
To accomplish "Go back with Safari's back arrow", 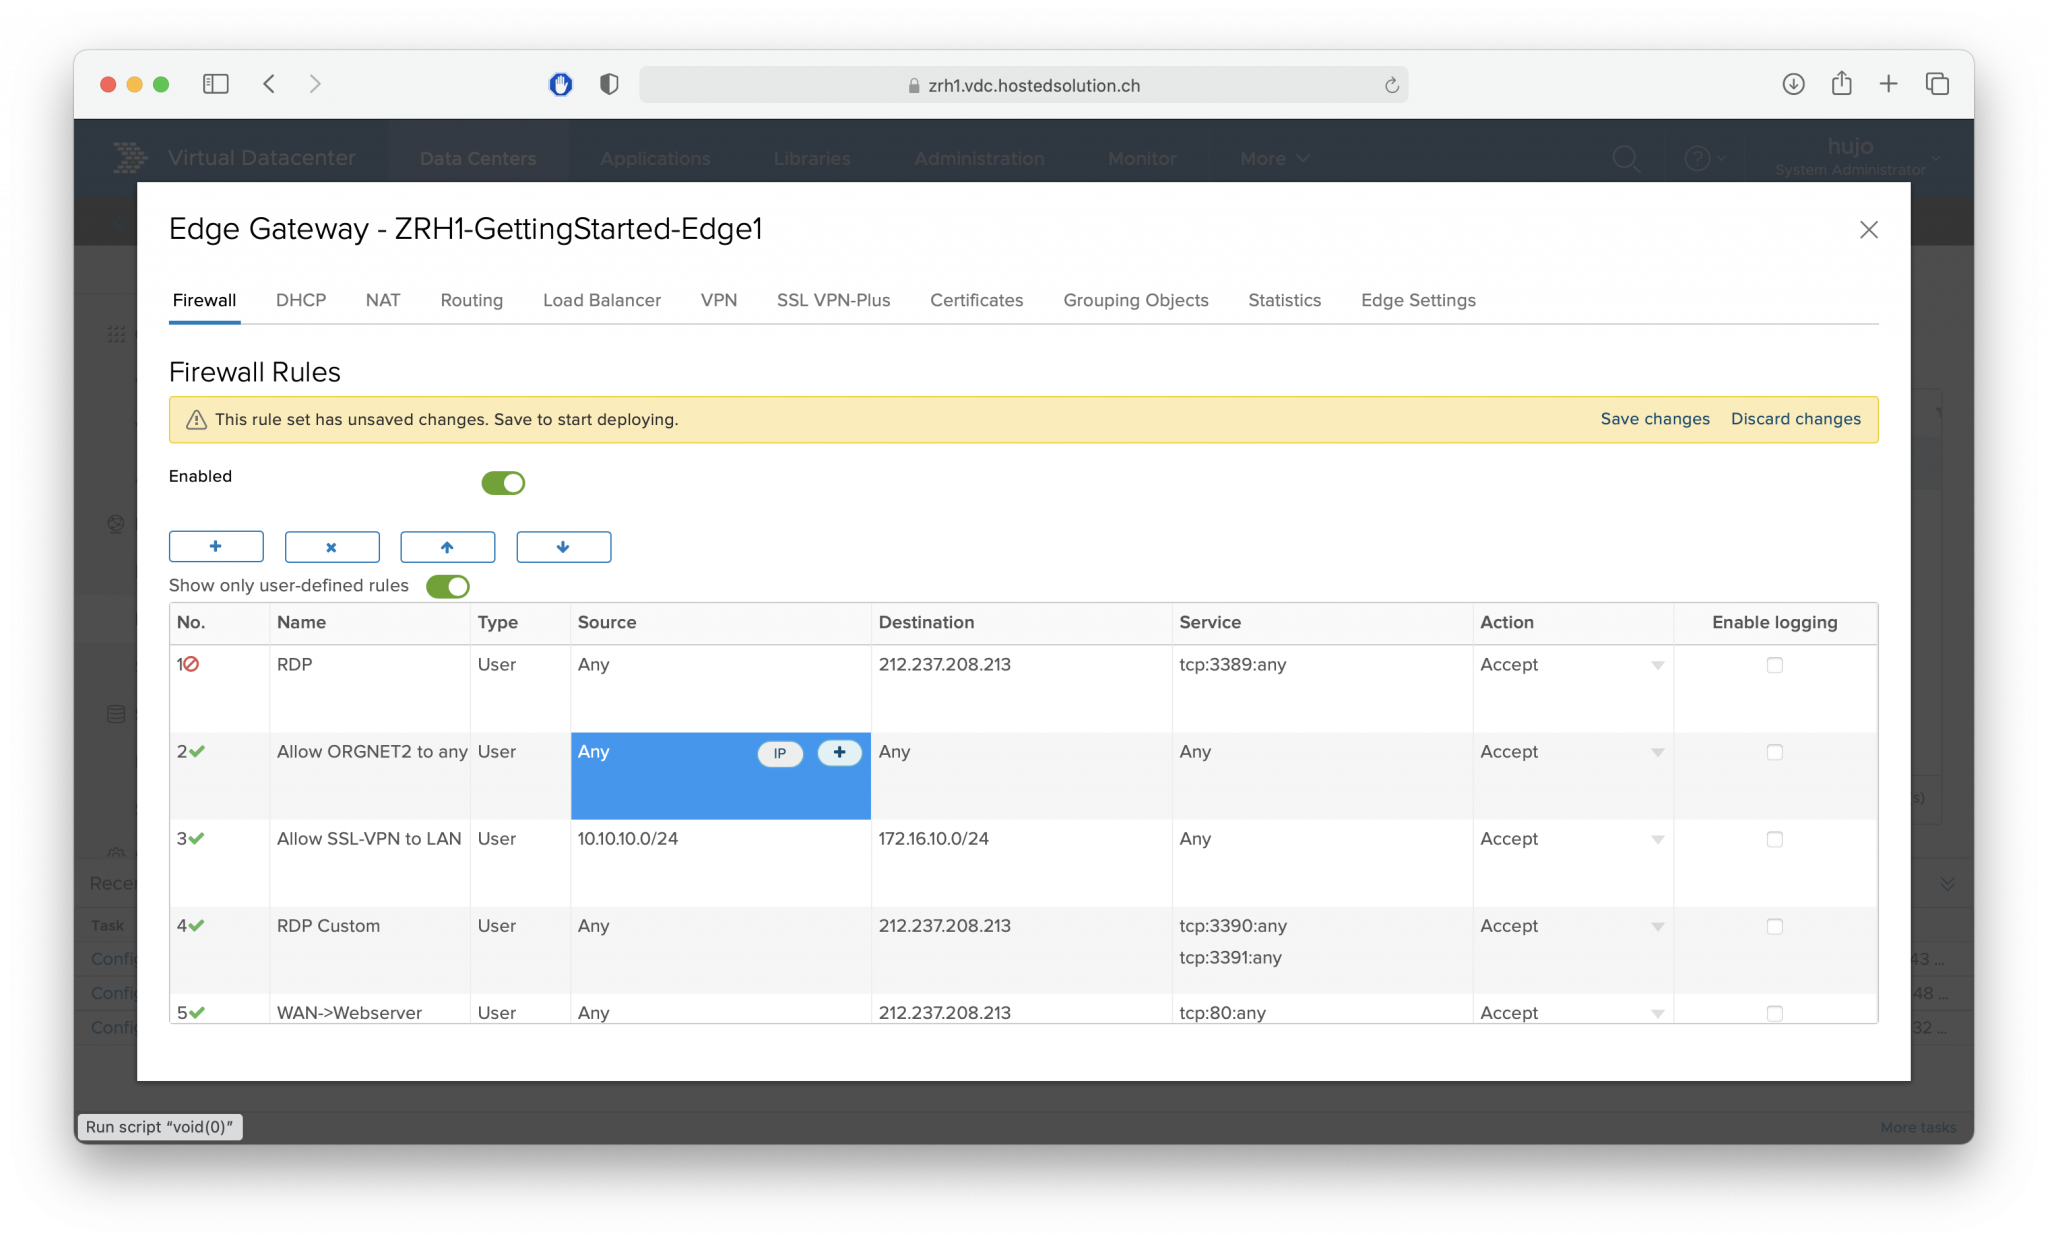I will coord(269,84).
